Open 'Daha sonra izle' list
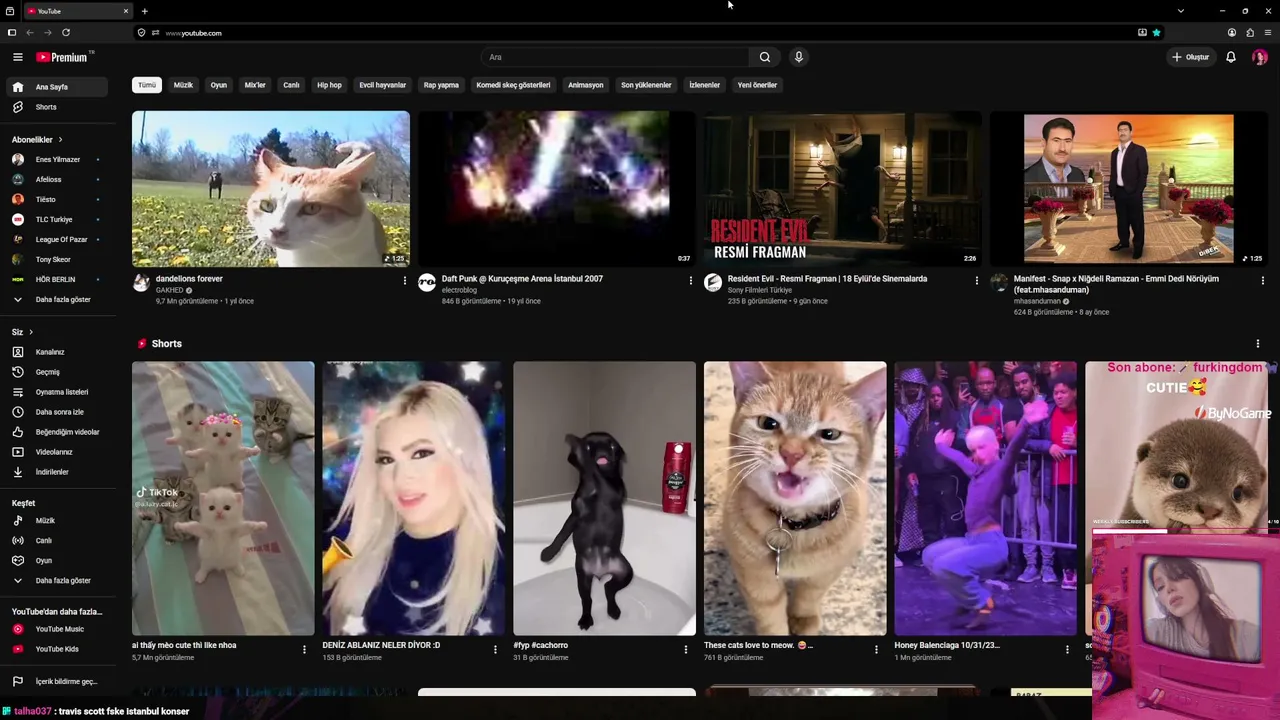This screenshot has height=720, width=1280. [x=56, y=412]
